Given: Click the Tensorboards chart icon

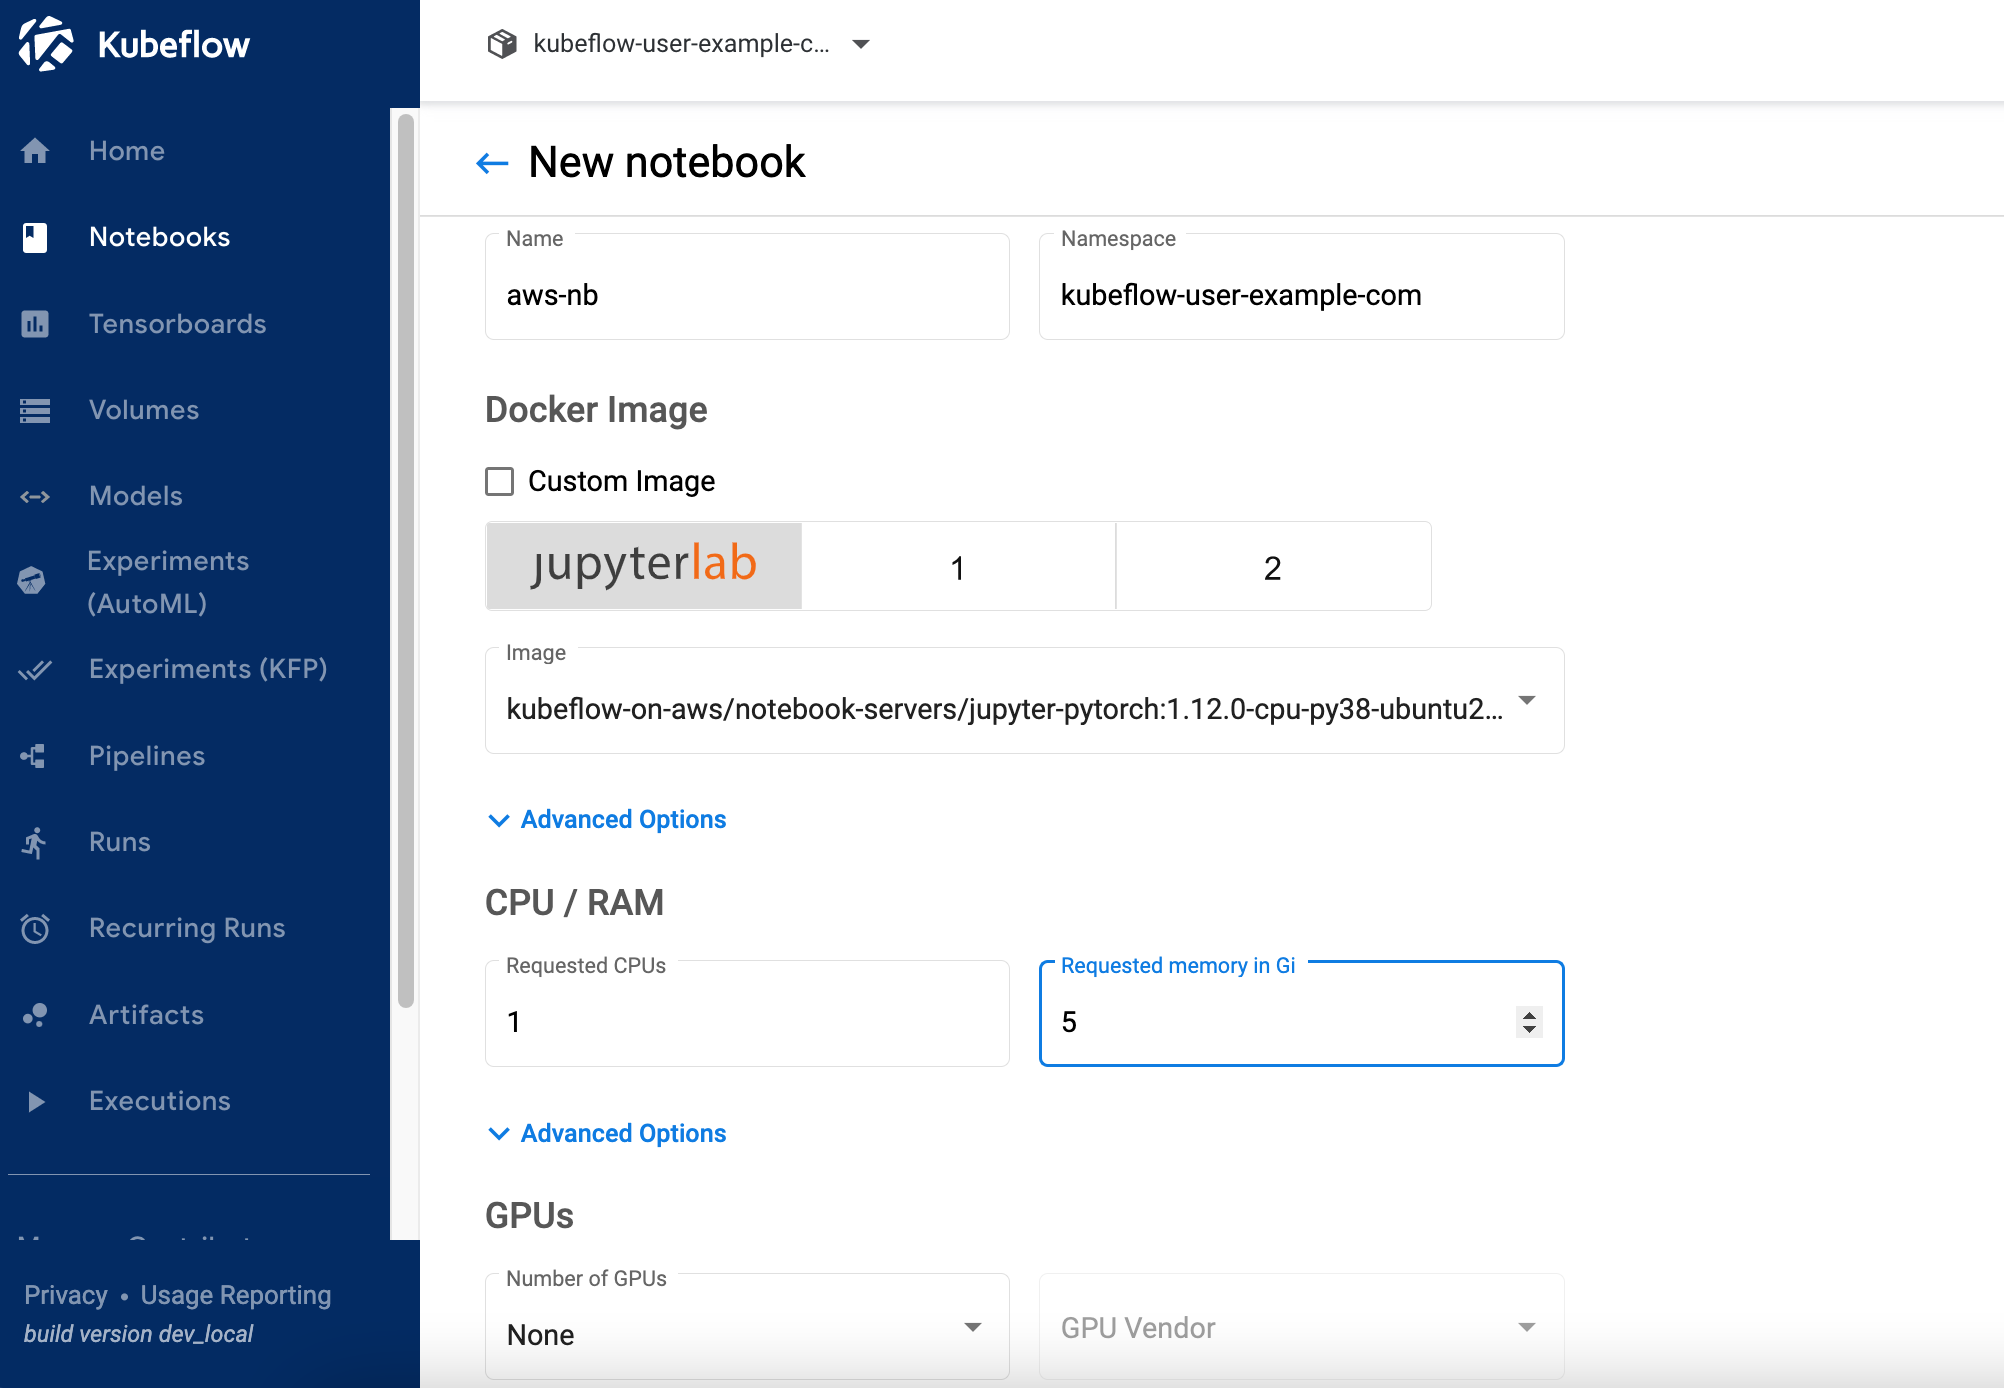Looking at the screenshot, I should pos(35,324).
